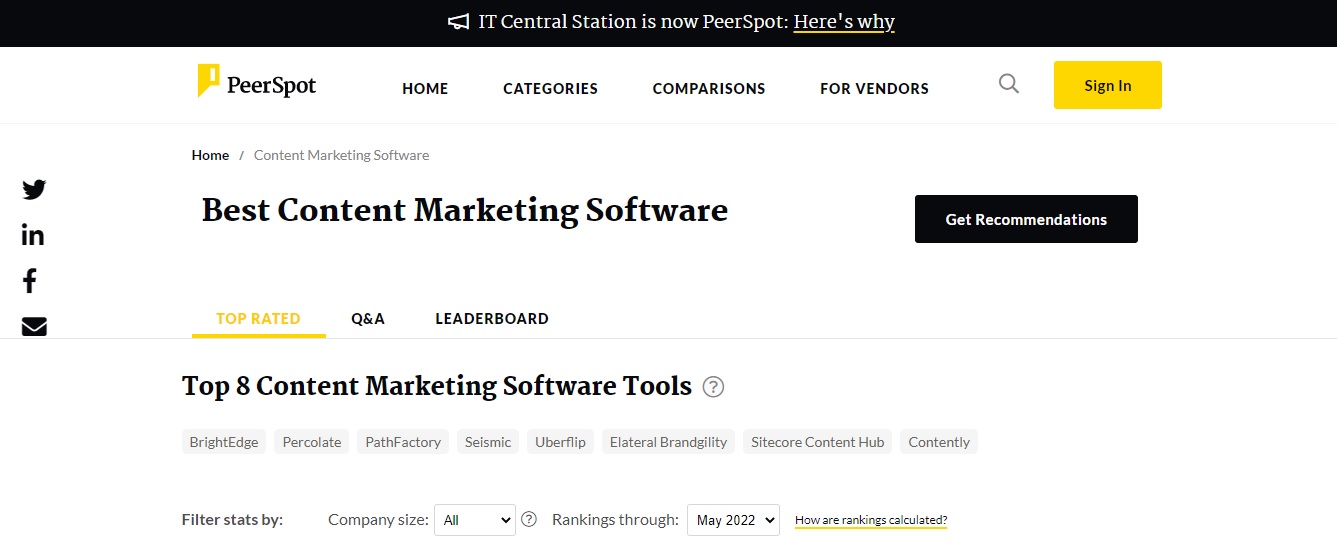Click the PeerSpot logo
The height and width of the screenshot is (551, 1337).
pyautogui.click(x=257, y=82)
